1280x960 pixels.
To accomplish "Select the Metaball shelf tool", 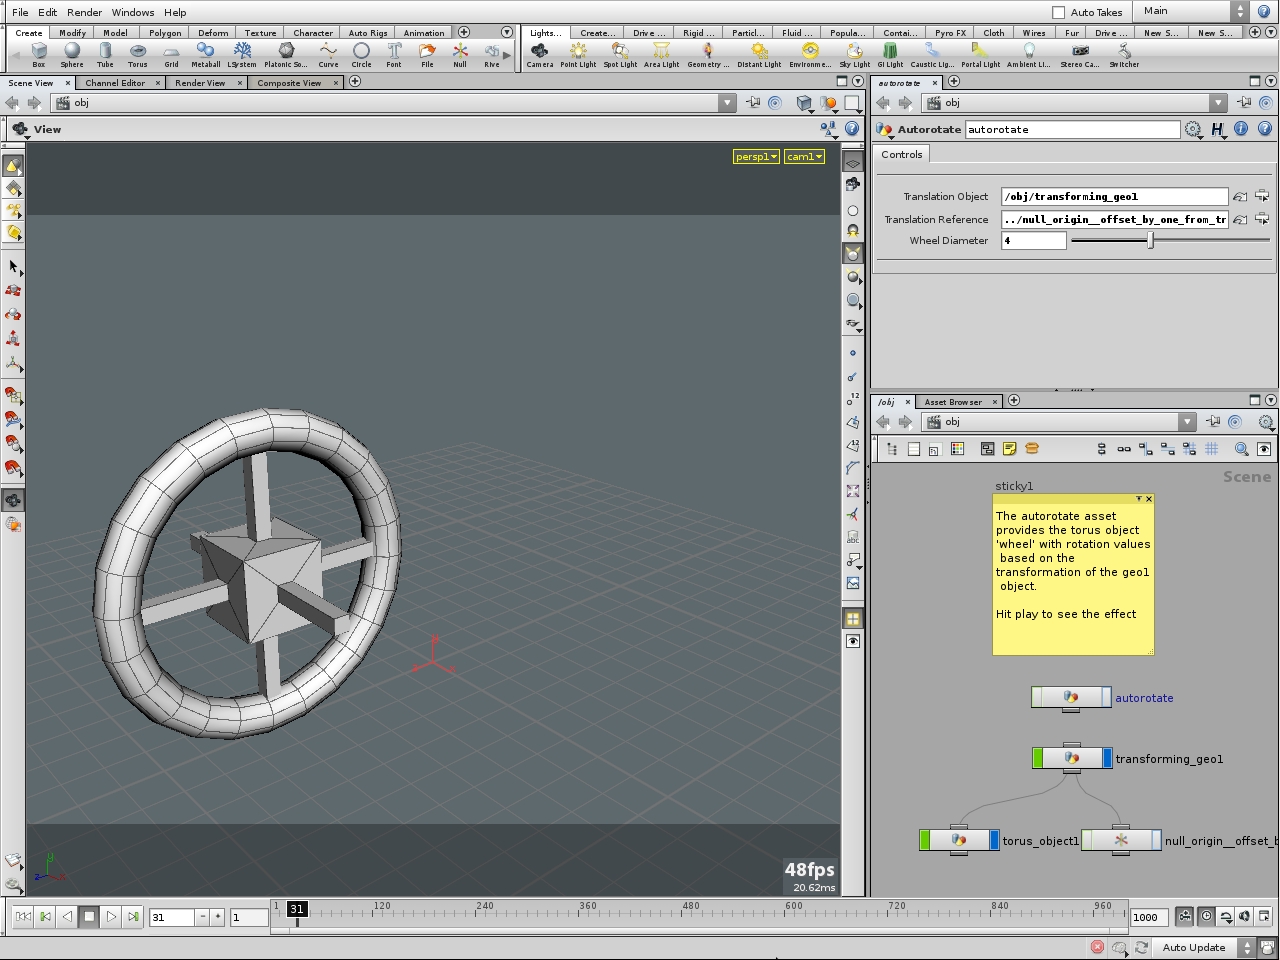I will pyautogui.click(x=205, y=54).
